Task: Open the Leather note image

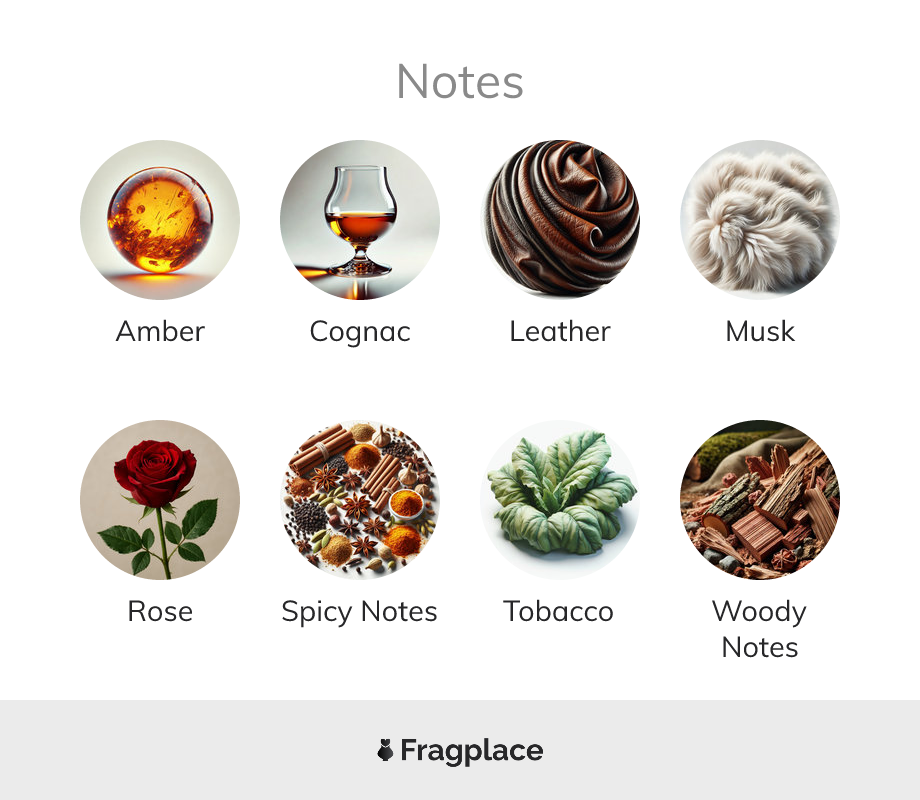Action: pyautogui.click(x=560, y=220)
